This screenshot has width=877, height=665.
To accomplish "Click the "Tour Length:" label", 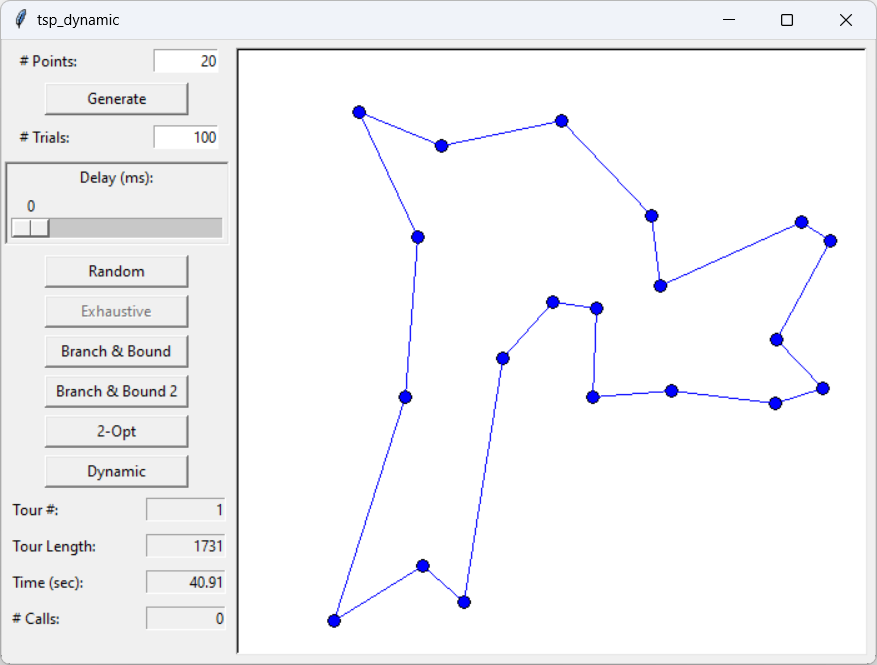I will [x=54, y=546].
